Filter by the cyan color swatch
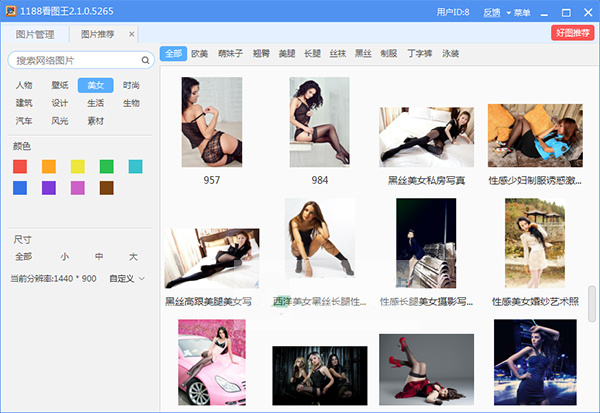600x413 pixels. (135, 167)
